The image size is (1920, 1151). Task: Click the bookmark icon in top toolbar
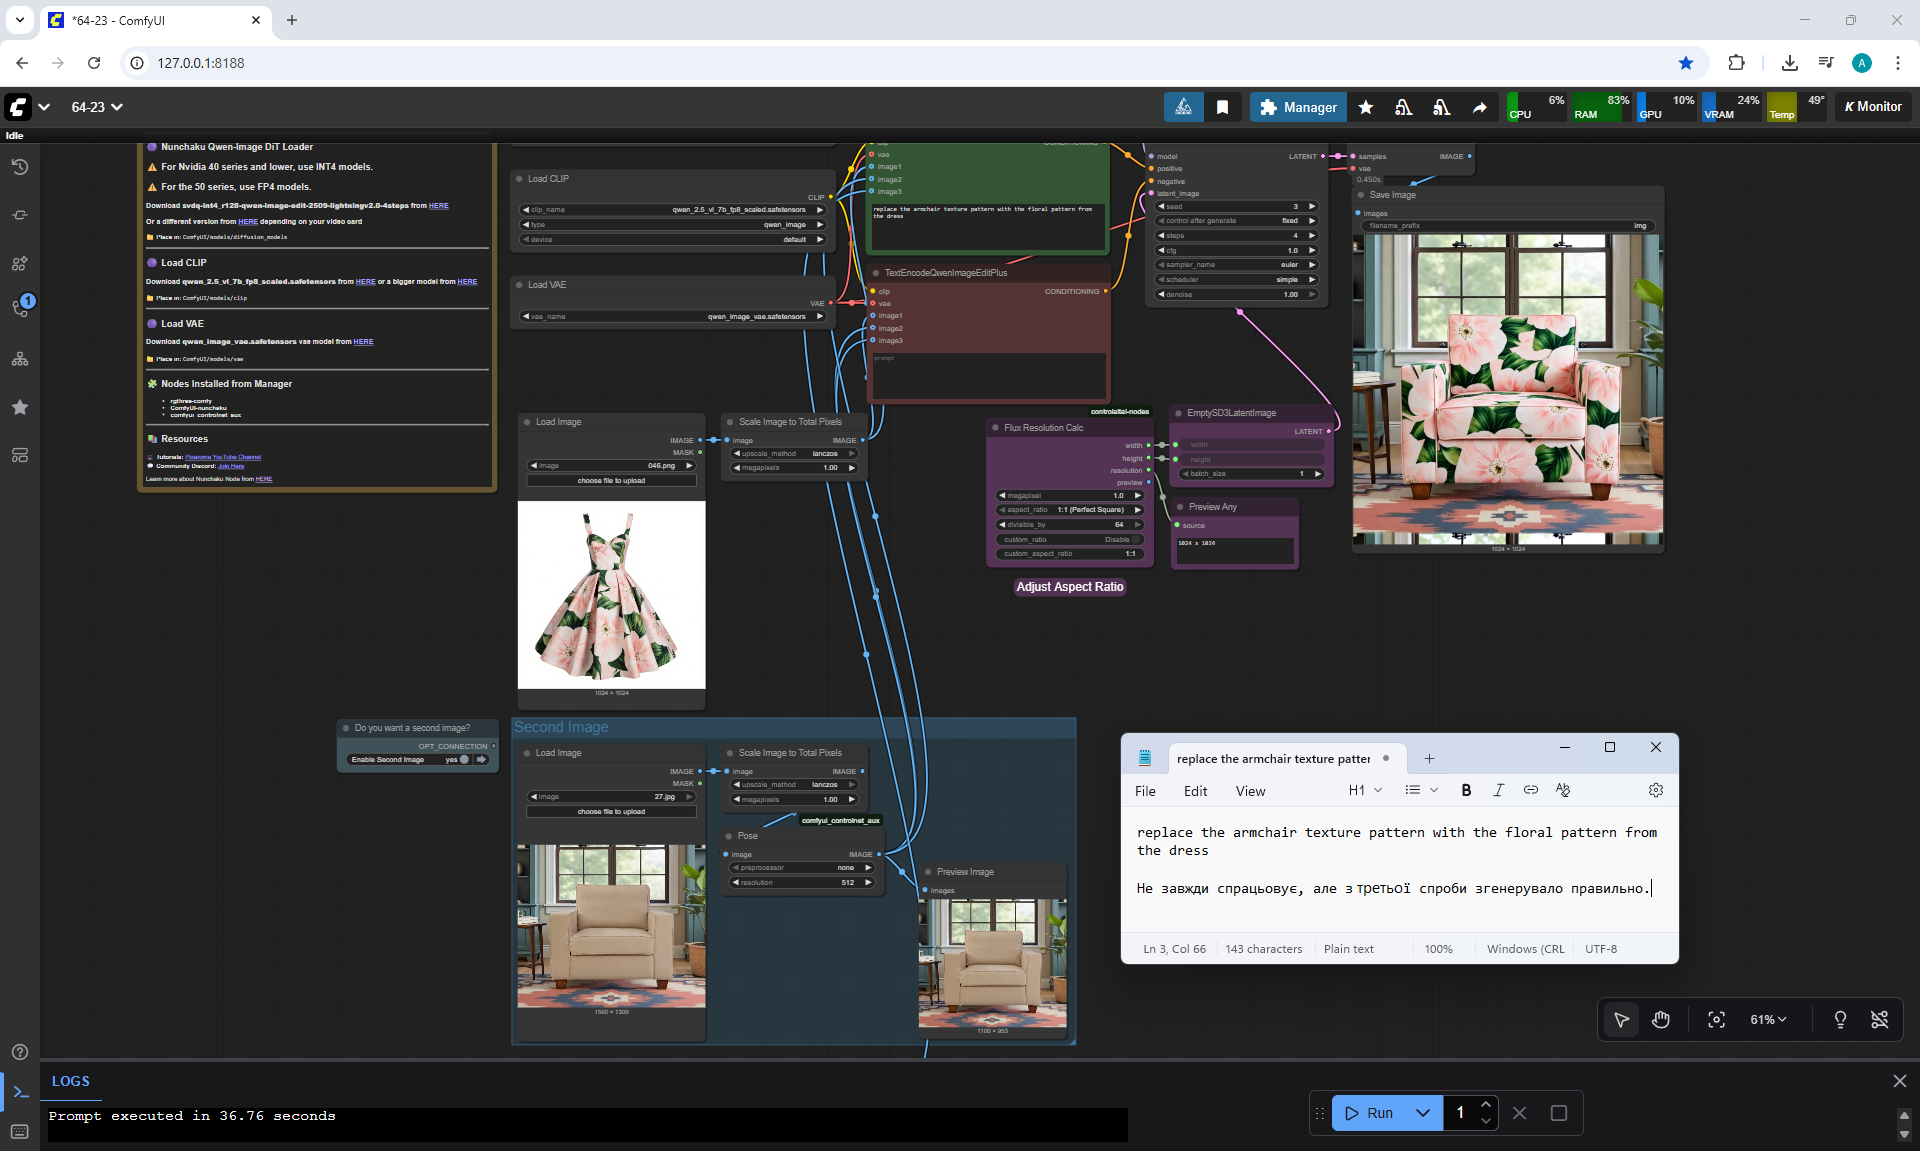1222,107
